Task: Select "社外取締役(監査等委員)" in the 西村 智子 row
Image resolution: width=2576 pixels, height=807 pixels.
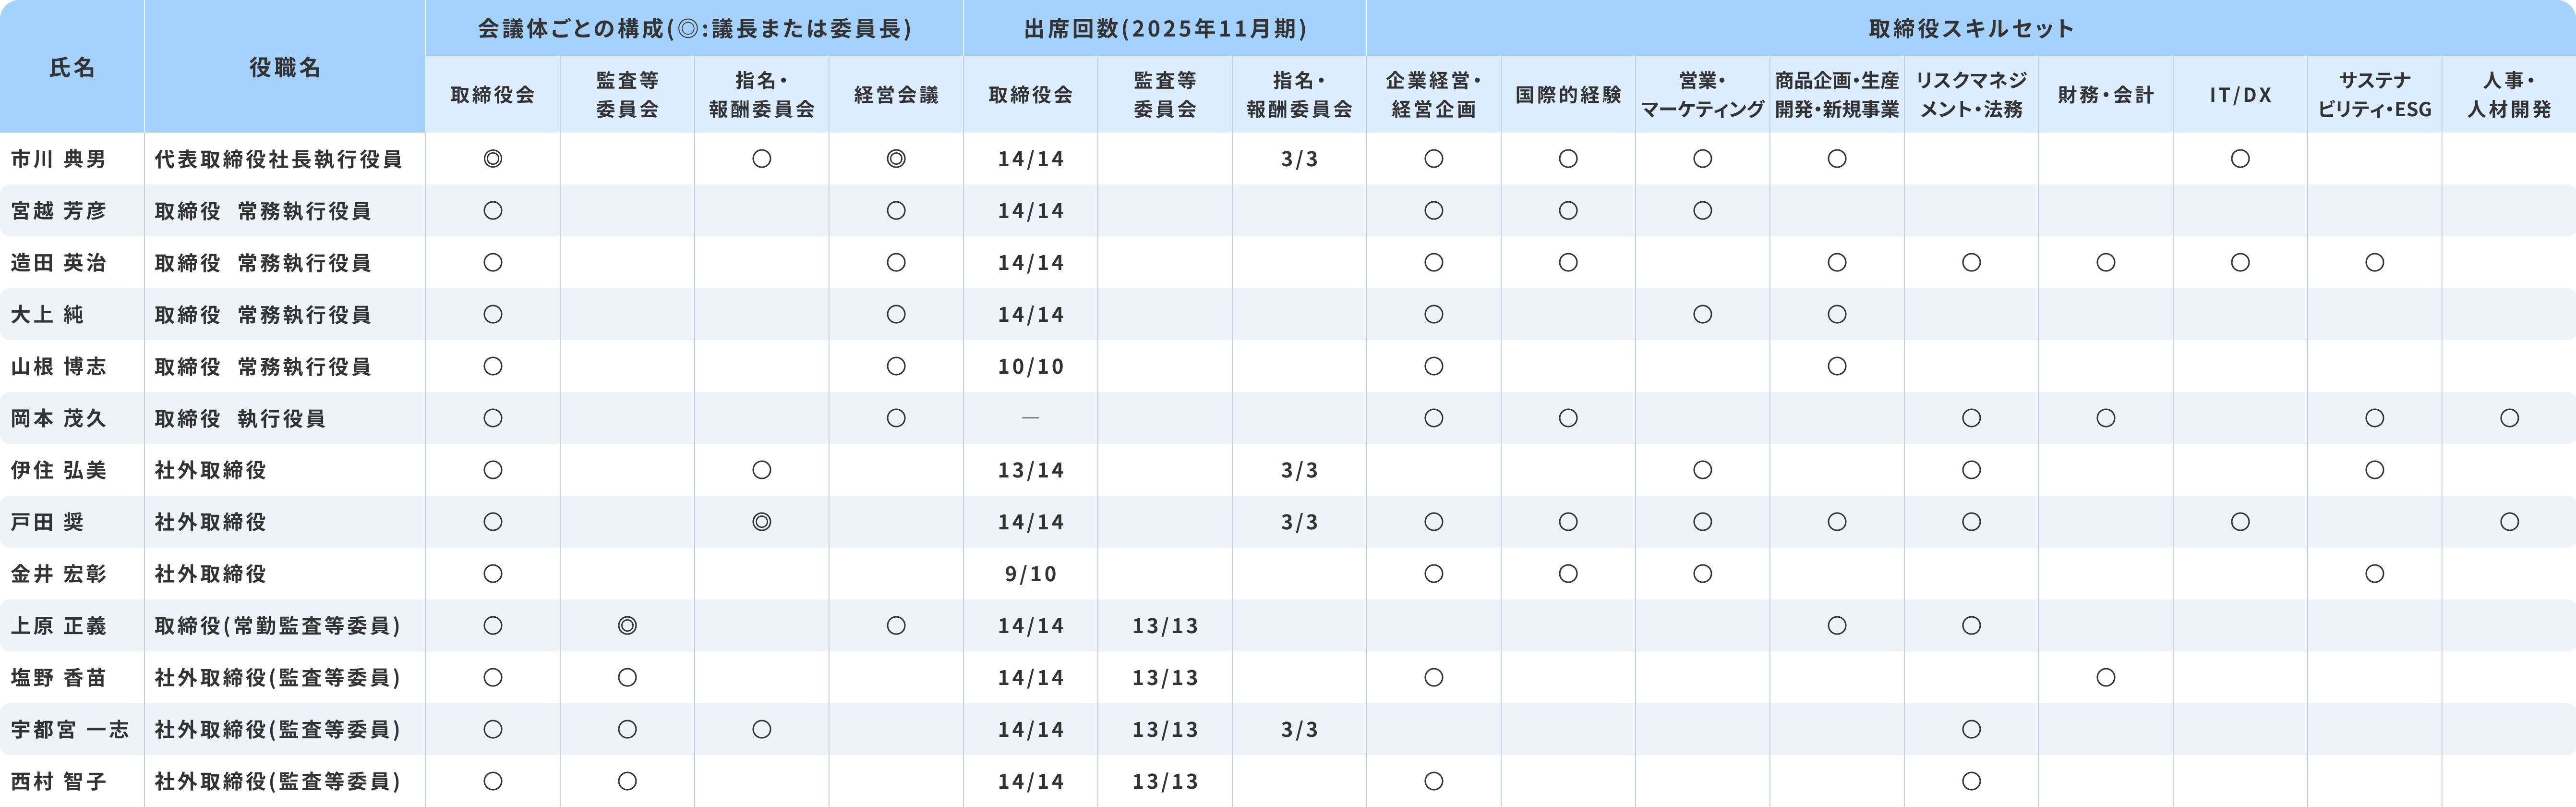Action: [278, 782]
